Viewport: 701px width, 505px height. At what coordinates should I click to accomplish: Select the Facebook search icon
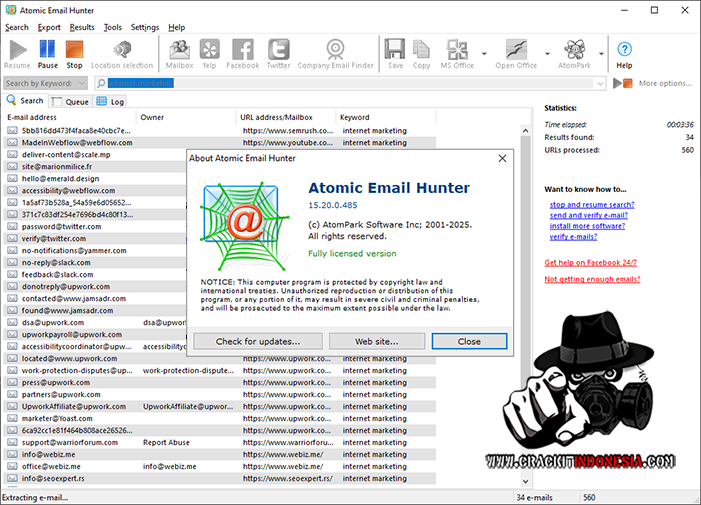(x=242, y=53)
